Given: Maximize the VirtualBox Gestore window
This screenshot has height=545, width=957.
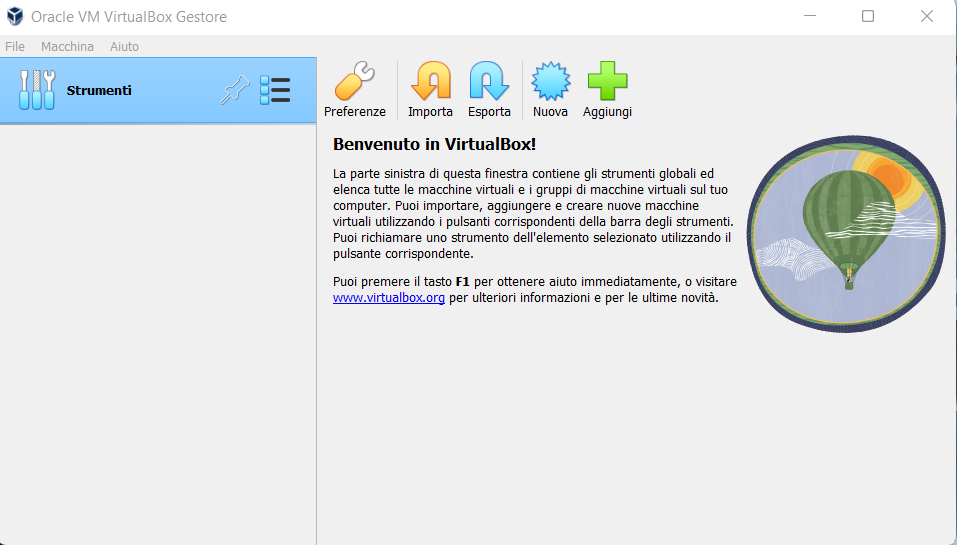Looking at the screenshot, I should (x=868, y=16).
